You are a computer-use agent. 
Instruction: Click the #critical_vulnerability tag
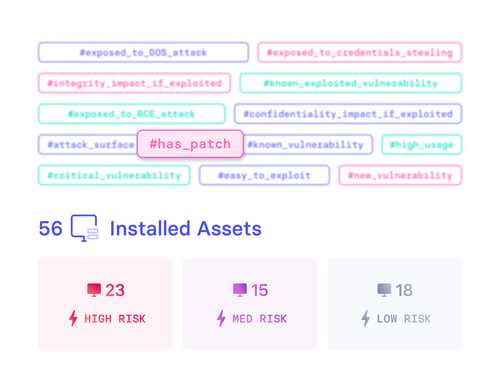[114, 175]
